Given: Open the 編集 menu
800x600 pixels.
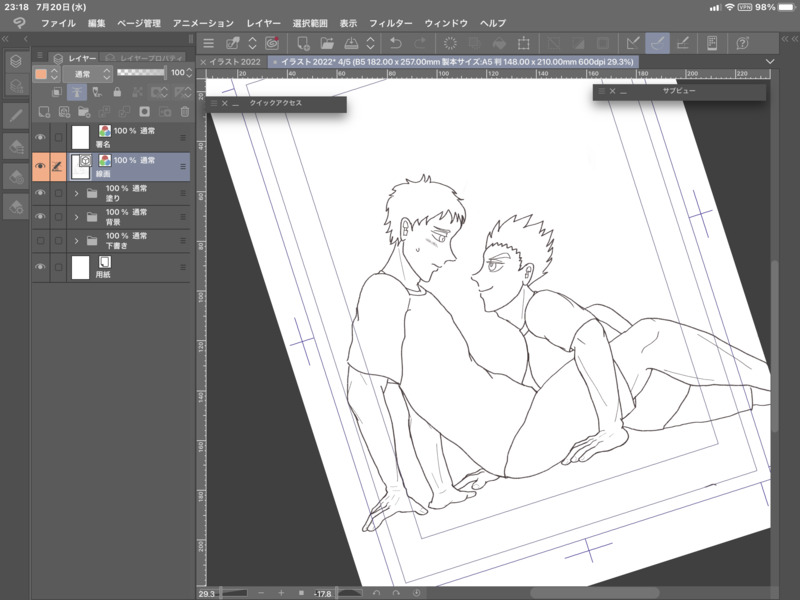Looking at the screenshot, I should tap(96, 23).
